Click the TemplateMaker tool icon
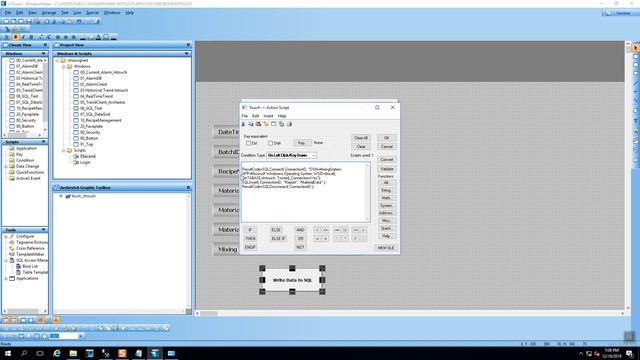Viewport: 640px width, 360px height. tap(12, 254)
